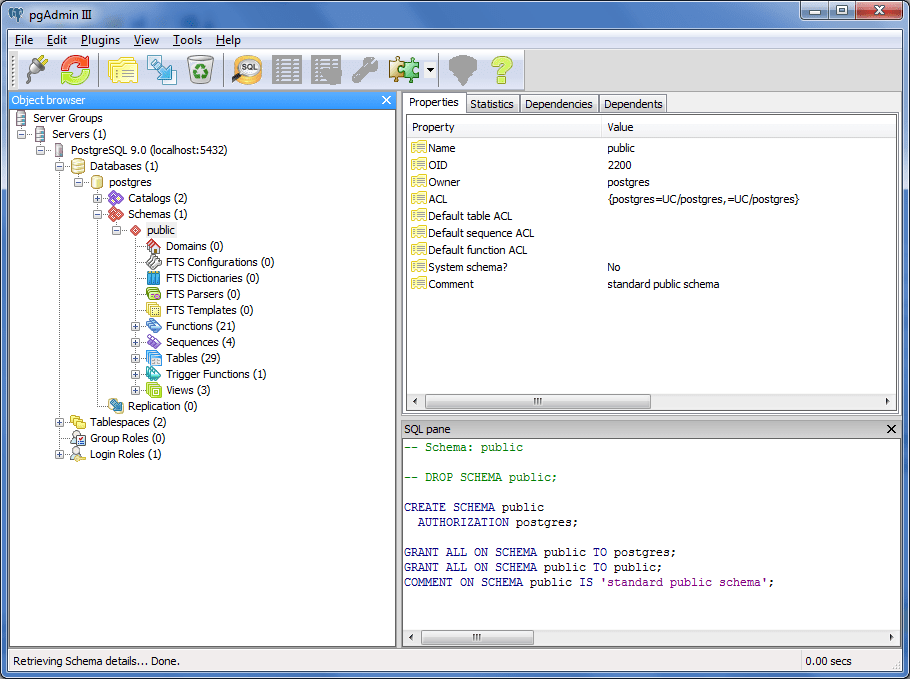This screenshot has width=910, height=679.
Task: Expand the Tables (29) node
Action: coord(135,358)
